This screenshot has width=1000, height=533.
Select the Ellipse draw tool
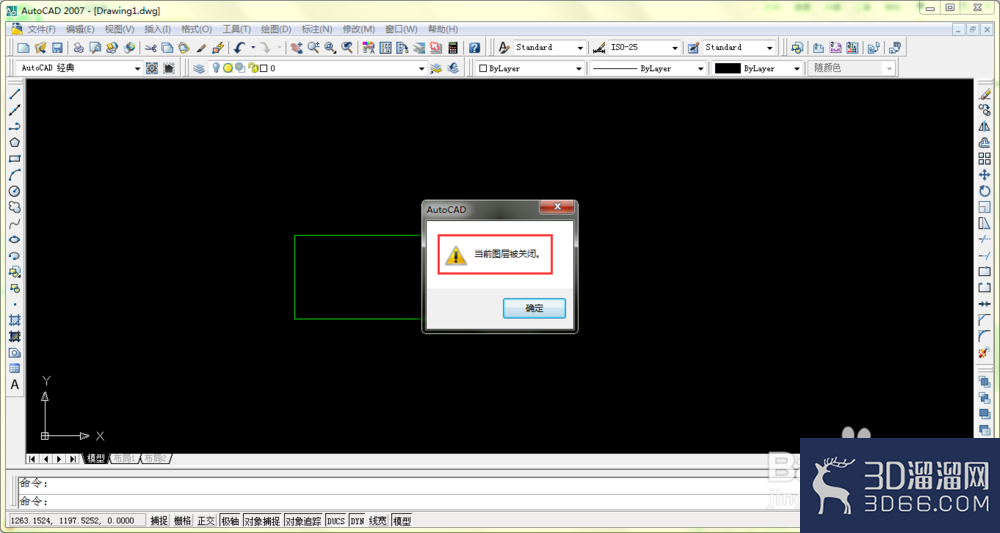[x=15, y=240]
